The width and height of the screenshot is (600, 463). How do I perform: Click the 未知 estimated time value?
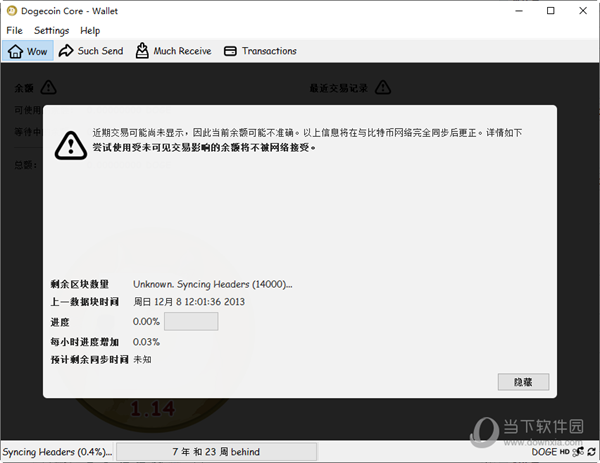coord(142,360)
